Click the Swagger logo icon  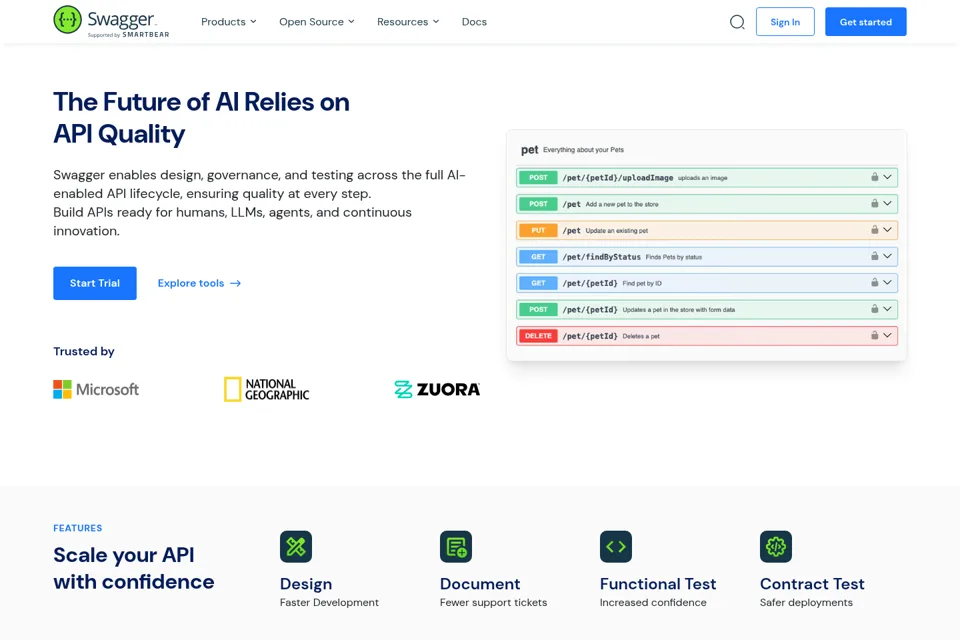click(67, 20)
